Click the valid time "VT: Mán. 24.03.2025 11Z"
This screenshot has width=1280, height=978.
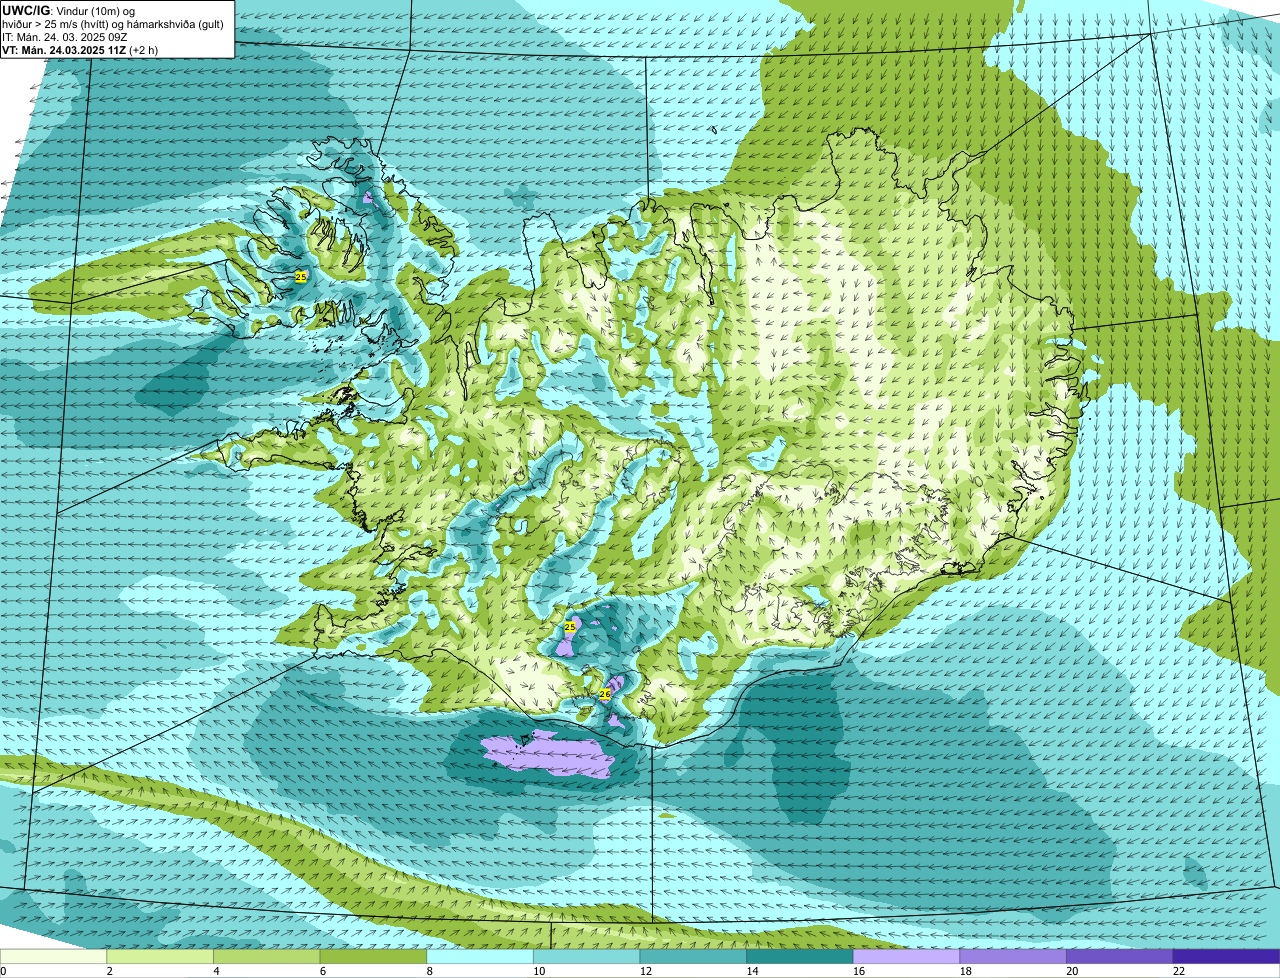tap(64, 49)
